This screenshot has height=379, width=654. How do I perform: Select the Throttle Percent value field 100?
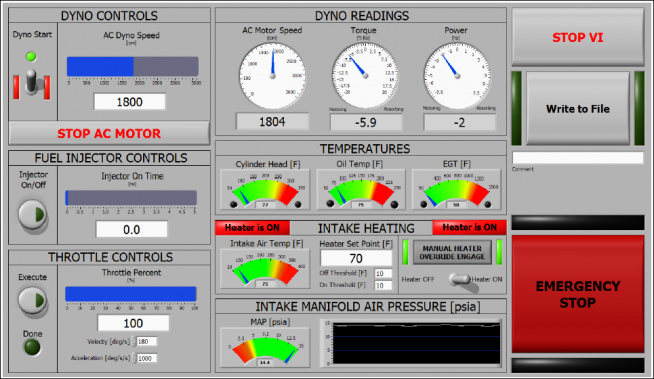pos(133,323)
